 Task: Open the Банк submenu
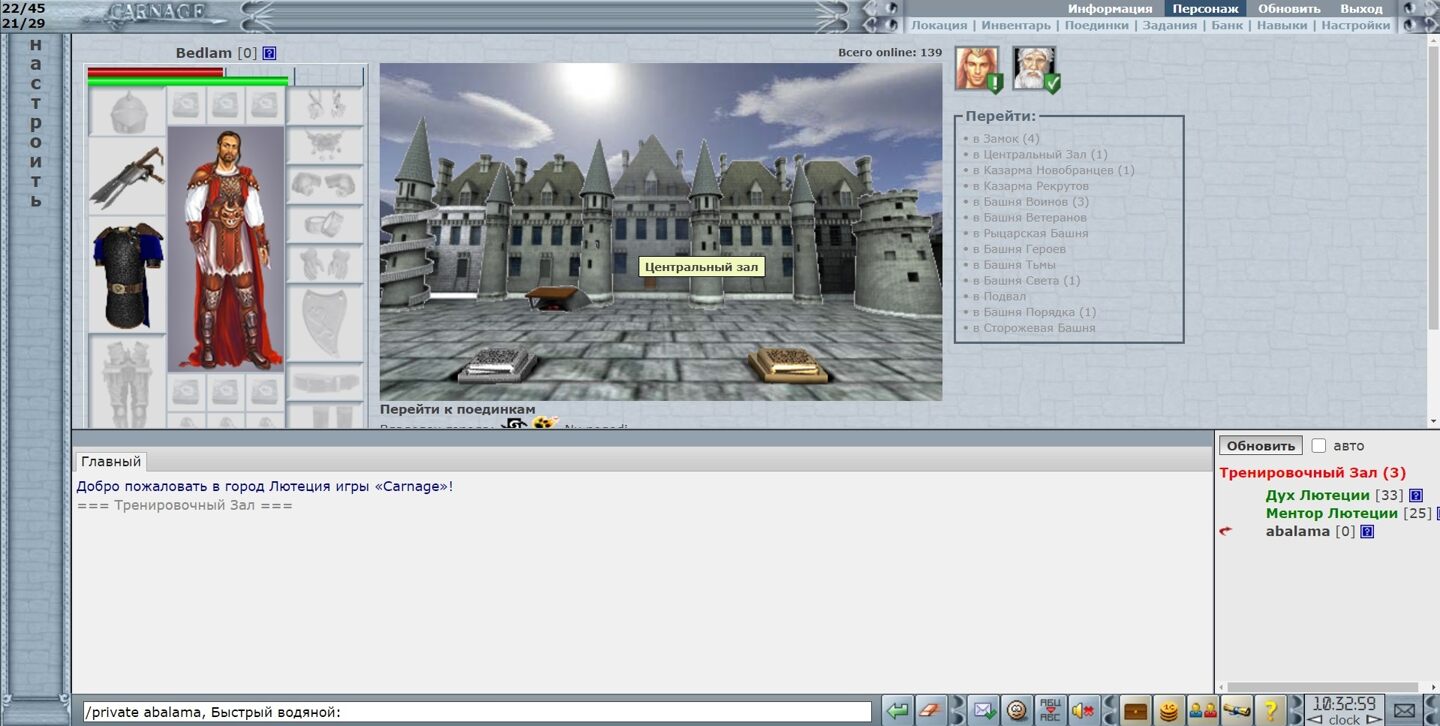coord(1227,25)
